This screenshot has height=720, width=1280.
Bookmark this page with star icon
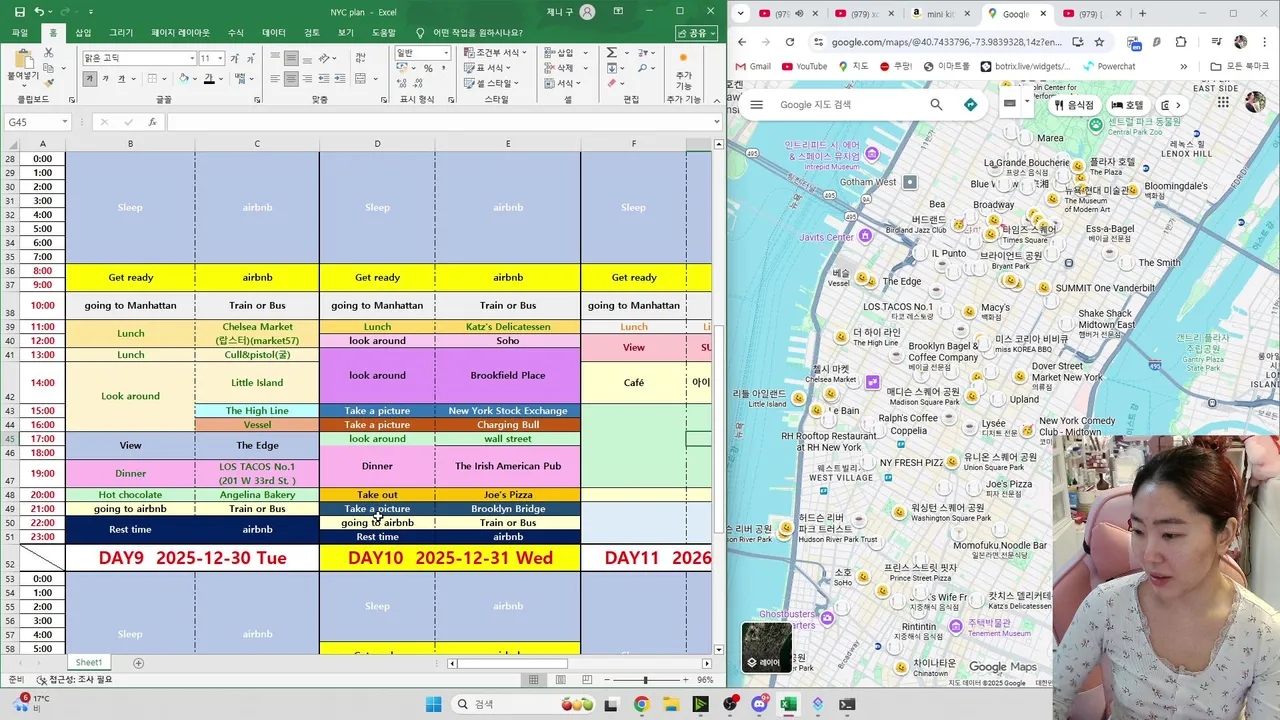[x=1099, y=42]
